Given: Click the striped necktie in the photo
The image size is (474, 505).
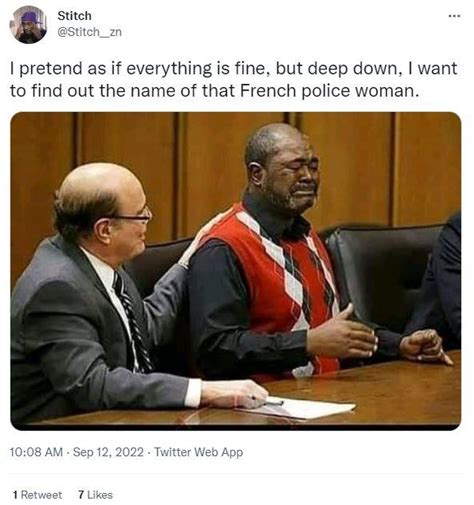Looking at the screenshot, I should point(132,322).
